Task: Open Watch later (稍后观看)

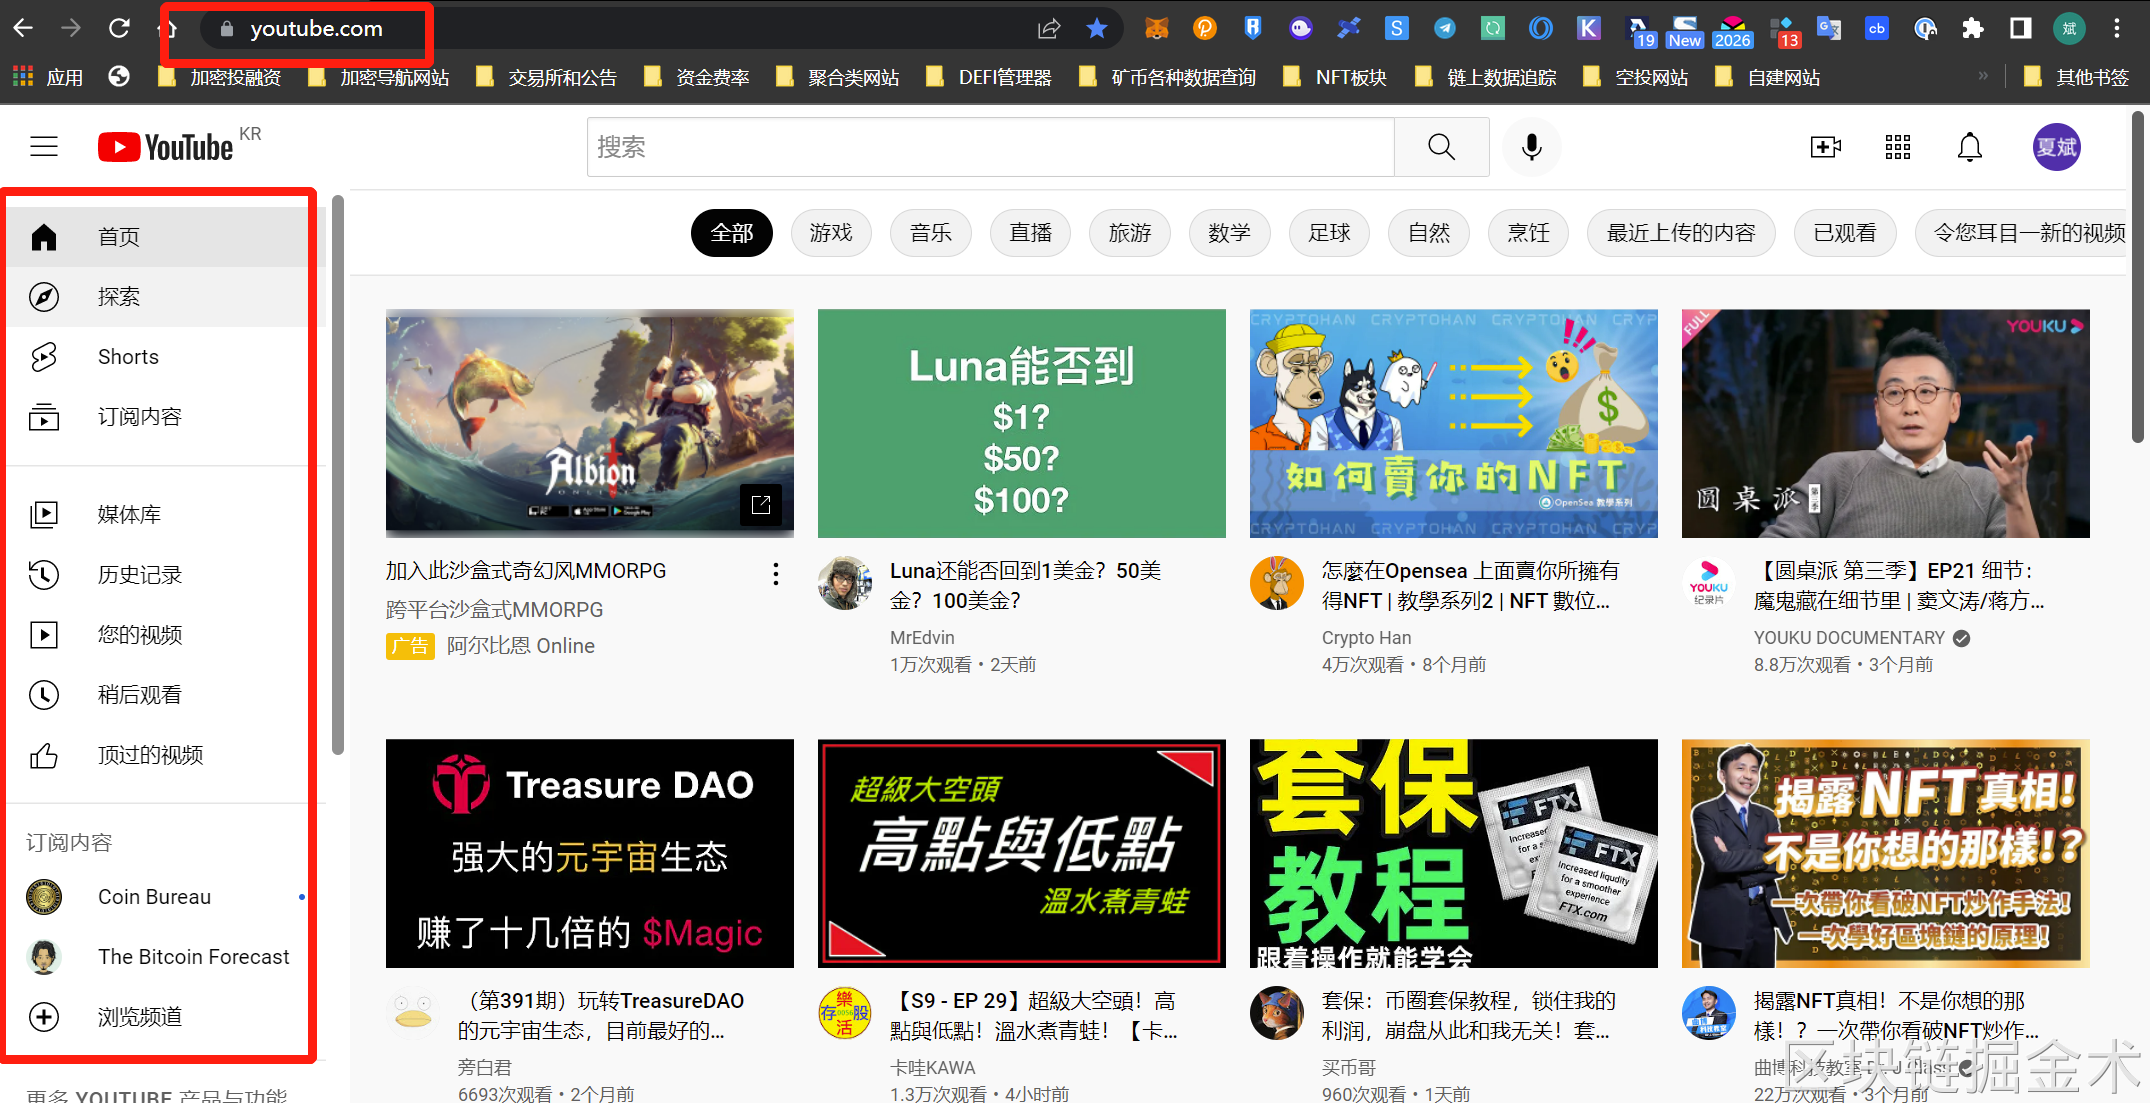Action: point(139,695)
